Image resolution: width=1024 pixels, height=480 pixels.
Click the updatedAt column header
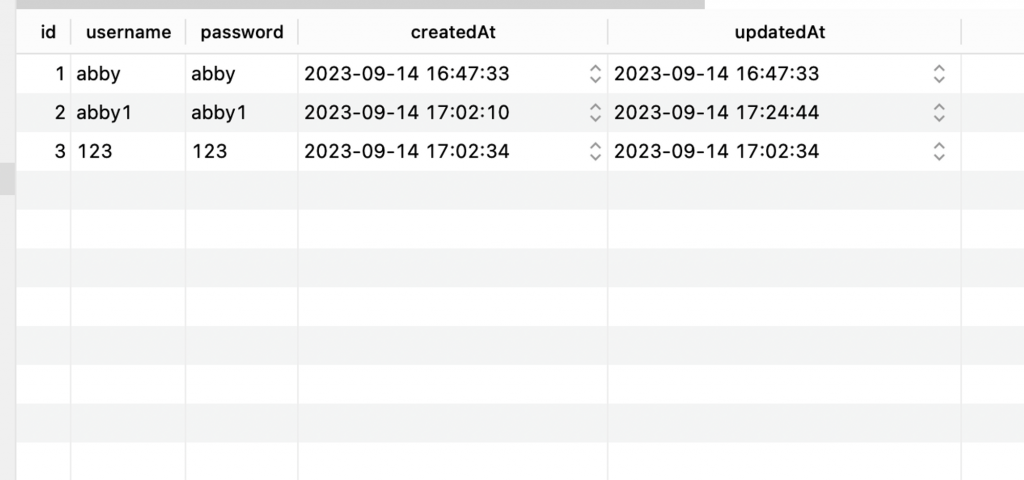780,32
